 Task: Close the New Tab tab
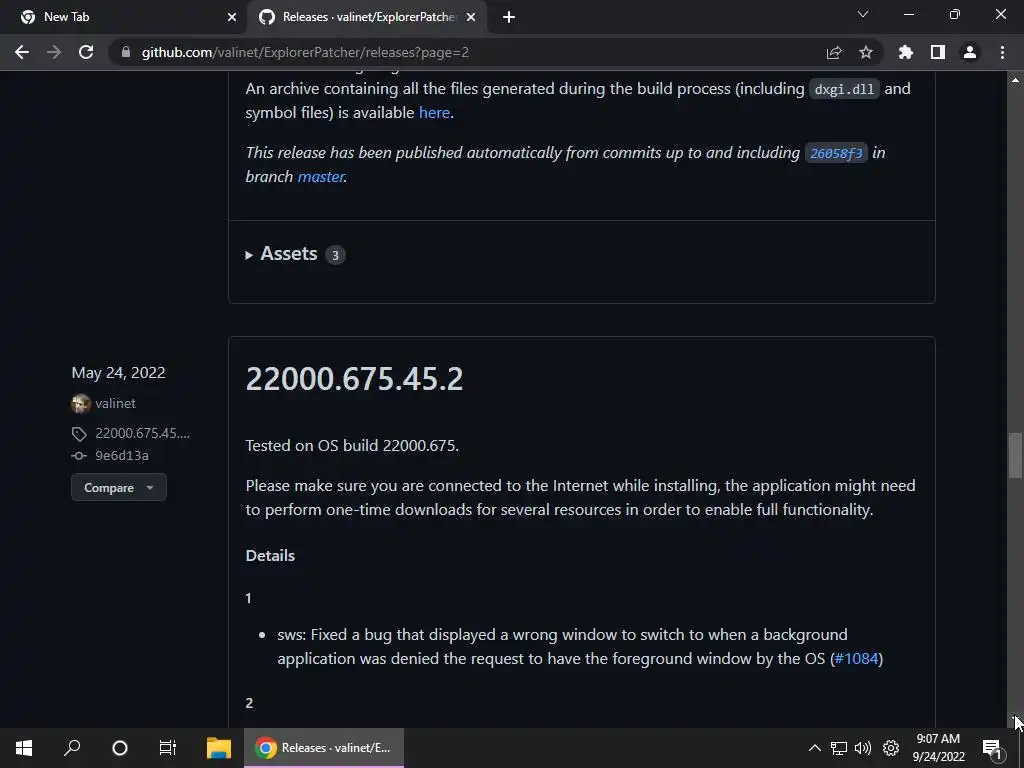[x=232, y=17]
